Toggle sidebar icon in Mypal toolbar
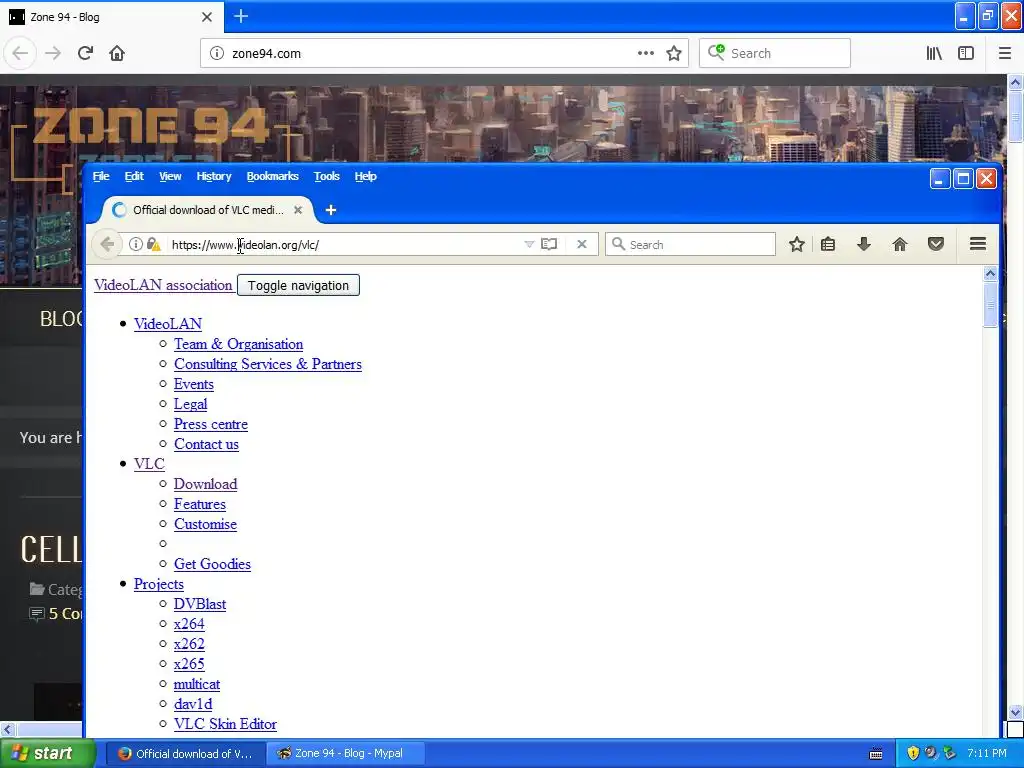 pos(966,53)
